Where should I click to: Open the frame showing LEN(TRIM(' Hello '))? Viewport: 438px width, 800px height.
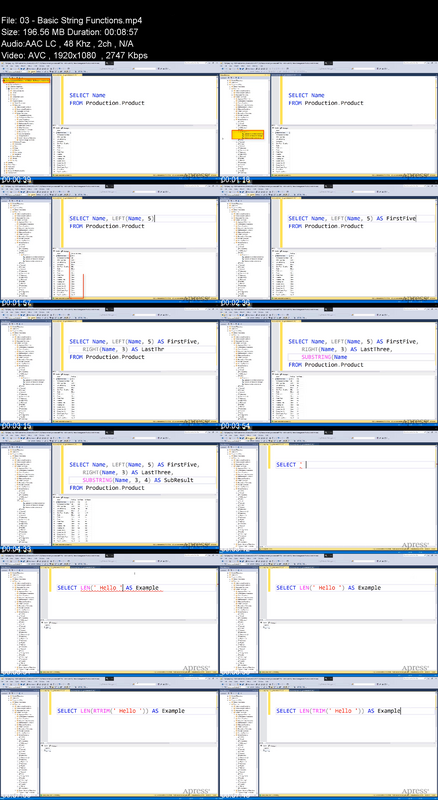coord(328,738)
